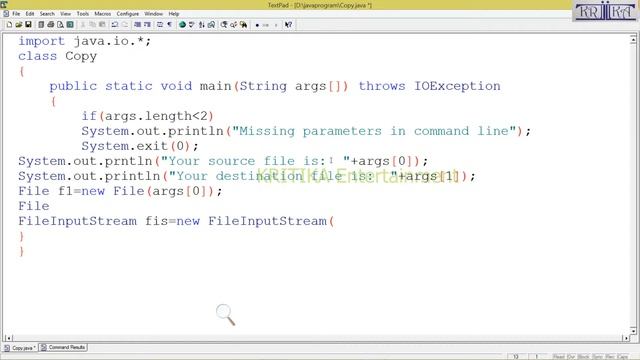Open the View menu
The width and height of the screenshot is (640, 360).
pyautogui.click(x=65, y=14)
